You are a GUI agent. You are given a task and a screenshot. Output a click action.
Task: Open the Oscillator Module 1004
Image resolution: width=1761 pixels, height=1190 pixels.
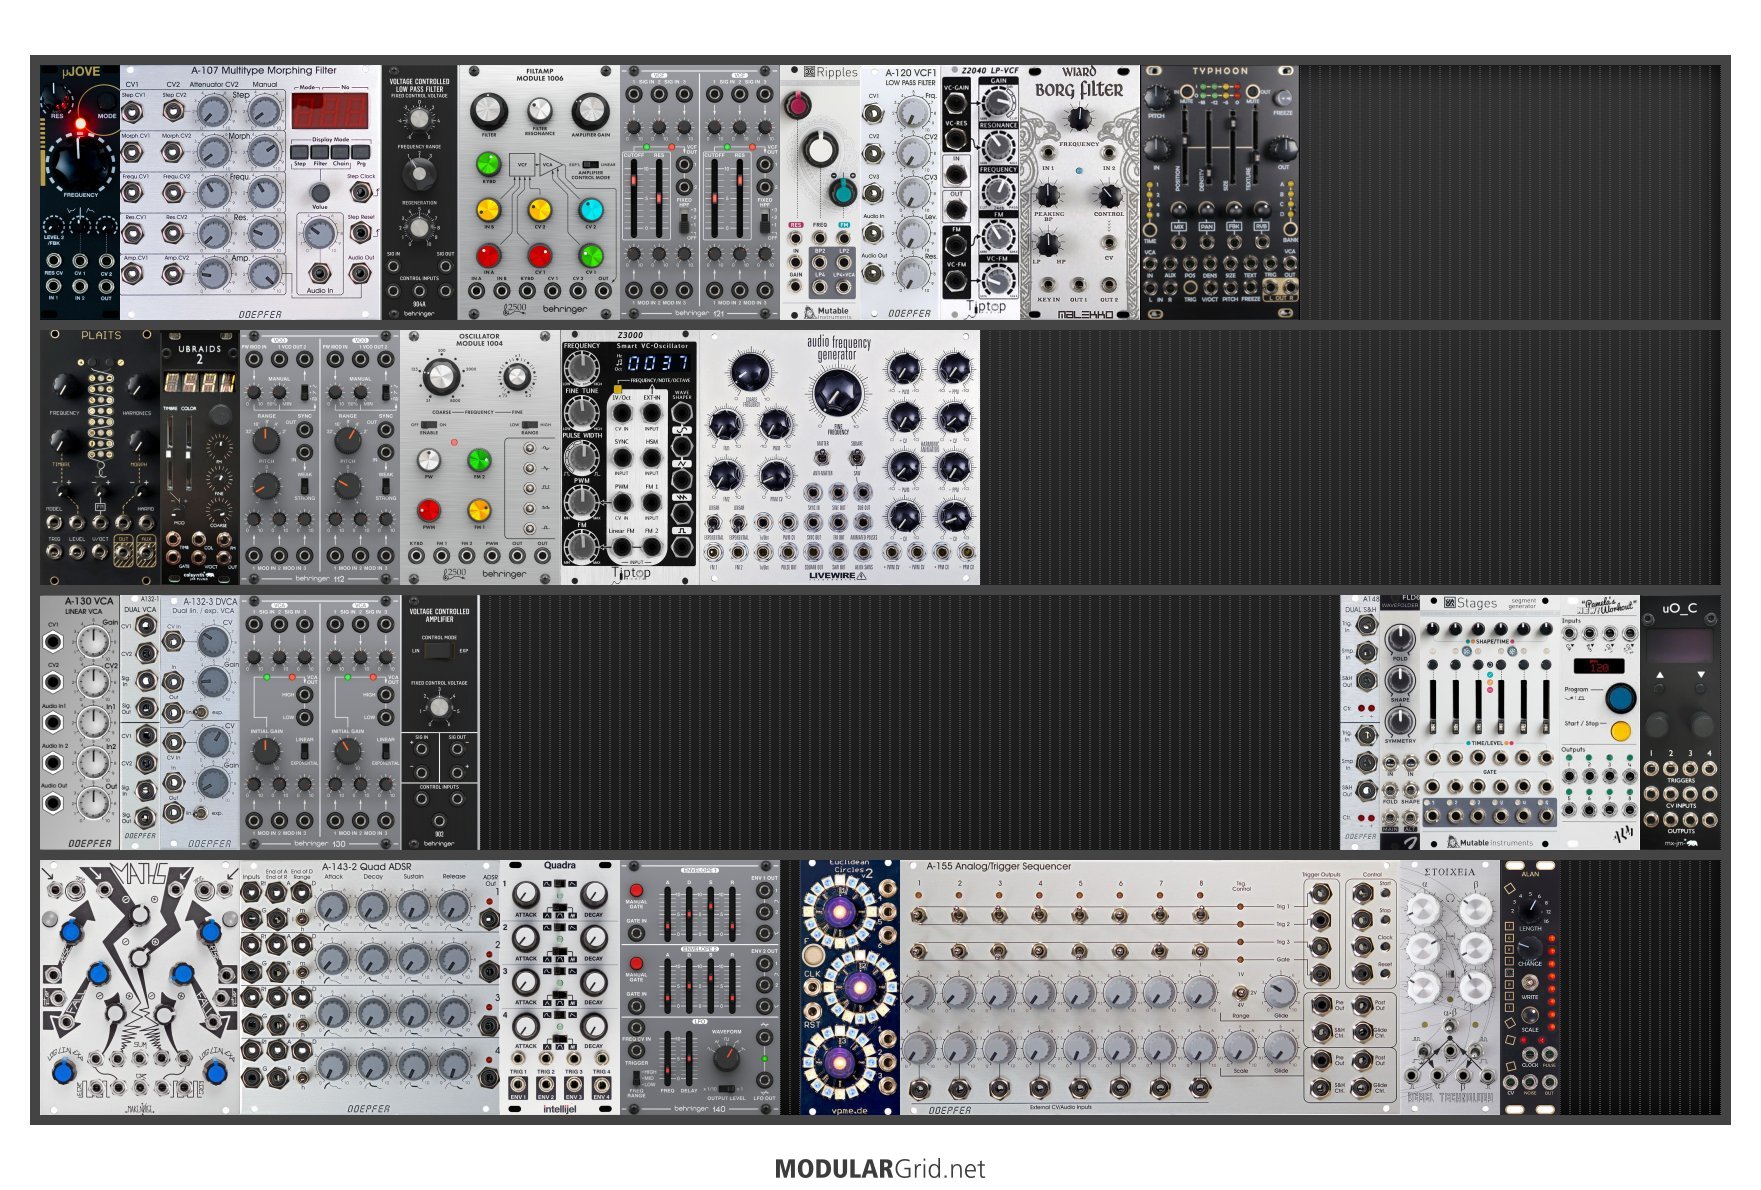pyautogui.click(x=480, y=458)
